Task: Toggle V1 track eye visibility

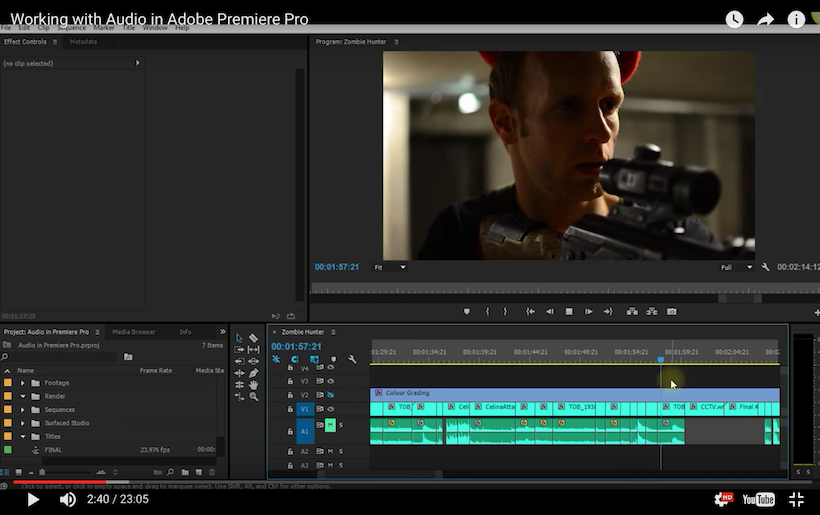Action: tap(331, 409)
